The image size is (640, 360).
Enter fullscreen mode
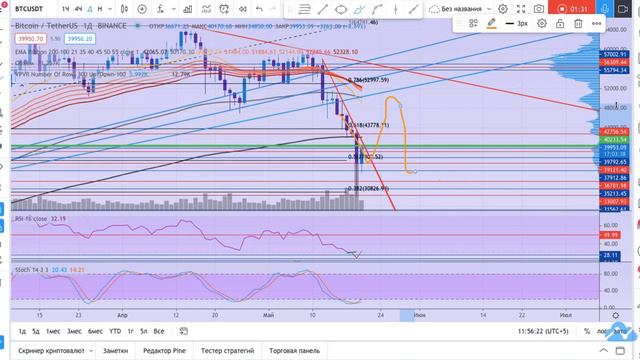point(521,9)
